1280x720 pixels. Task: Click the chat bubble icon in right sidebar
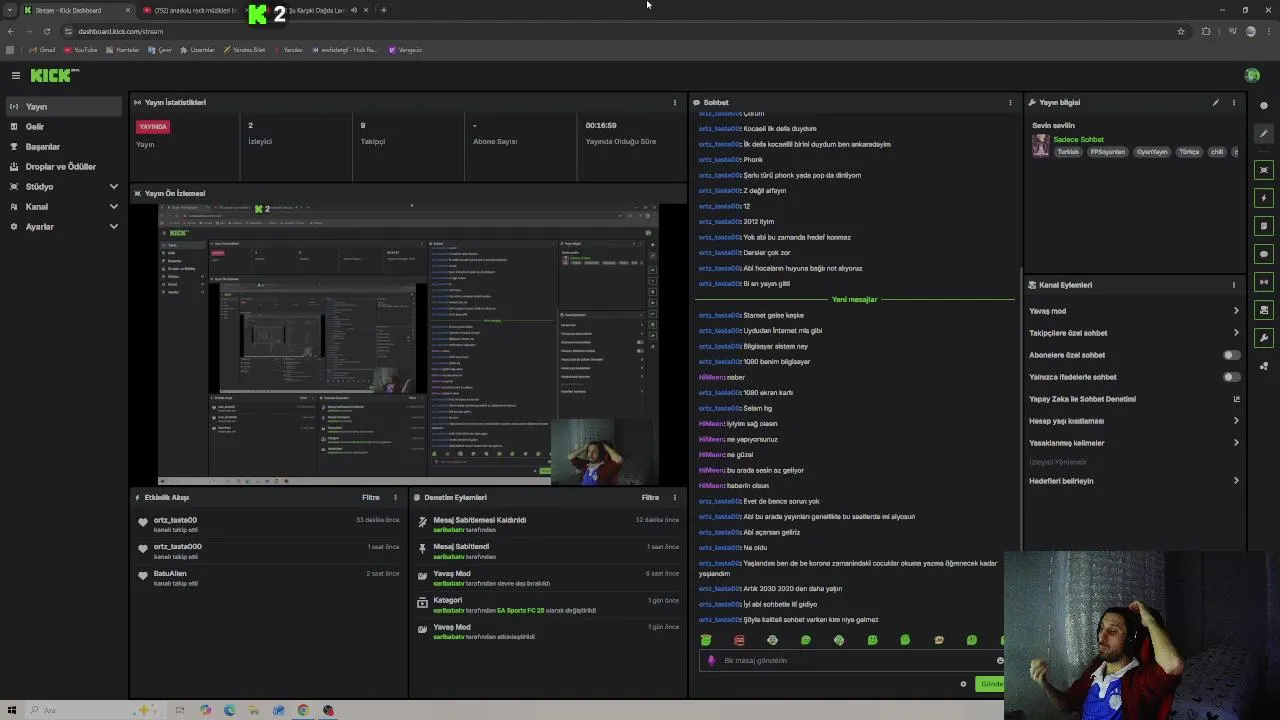click(1264, 254)
